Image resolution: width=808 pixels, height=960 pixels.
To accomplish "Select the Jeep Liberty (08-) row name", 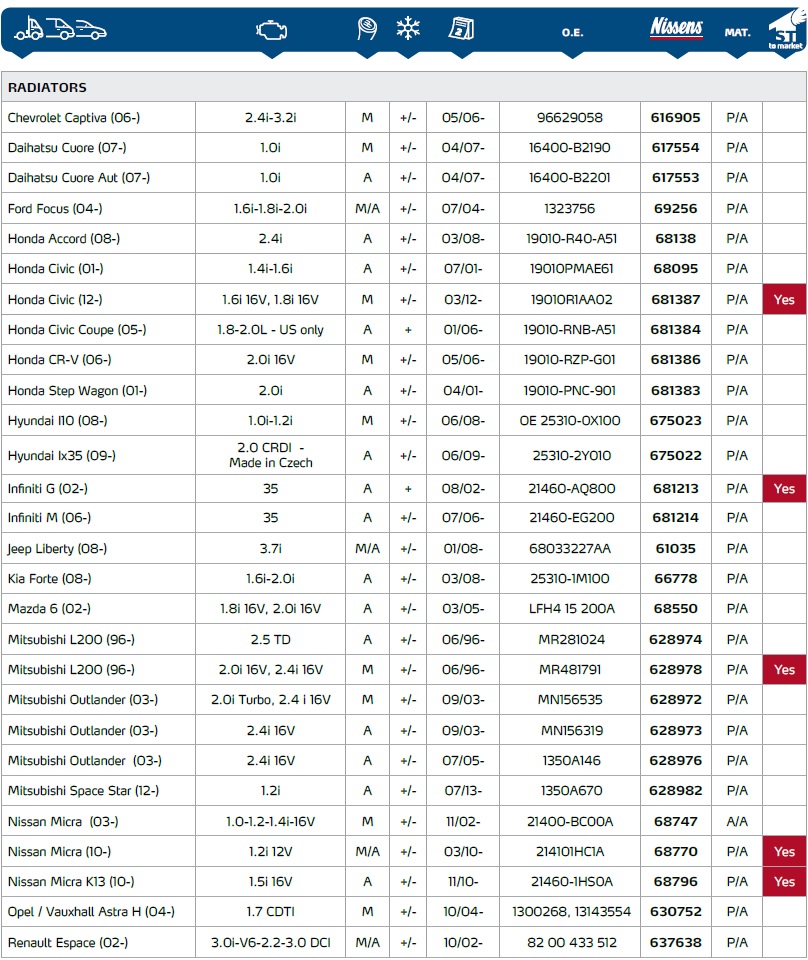I will tap(57, 548).
